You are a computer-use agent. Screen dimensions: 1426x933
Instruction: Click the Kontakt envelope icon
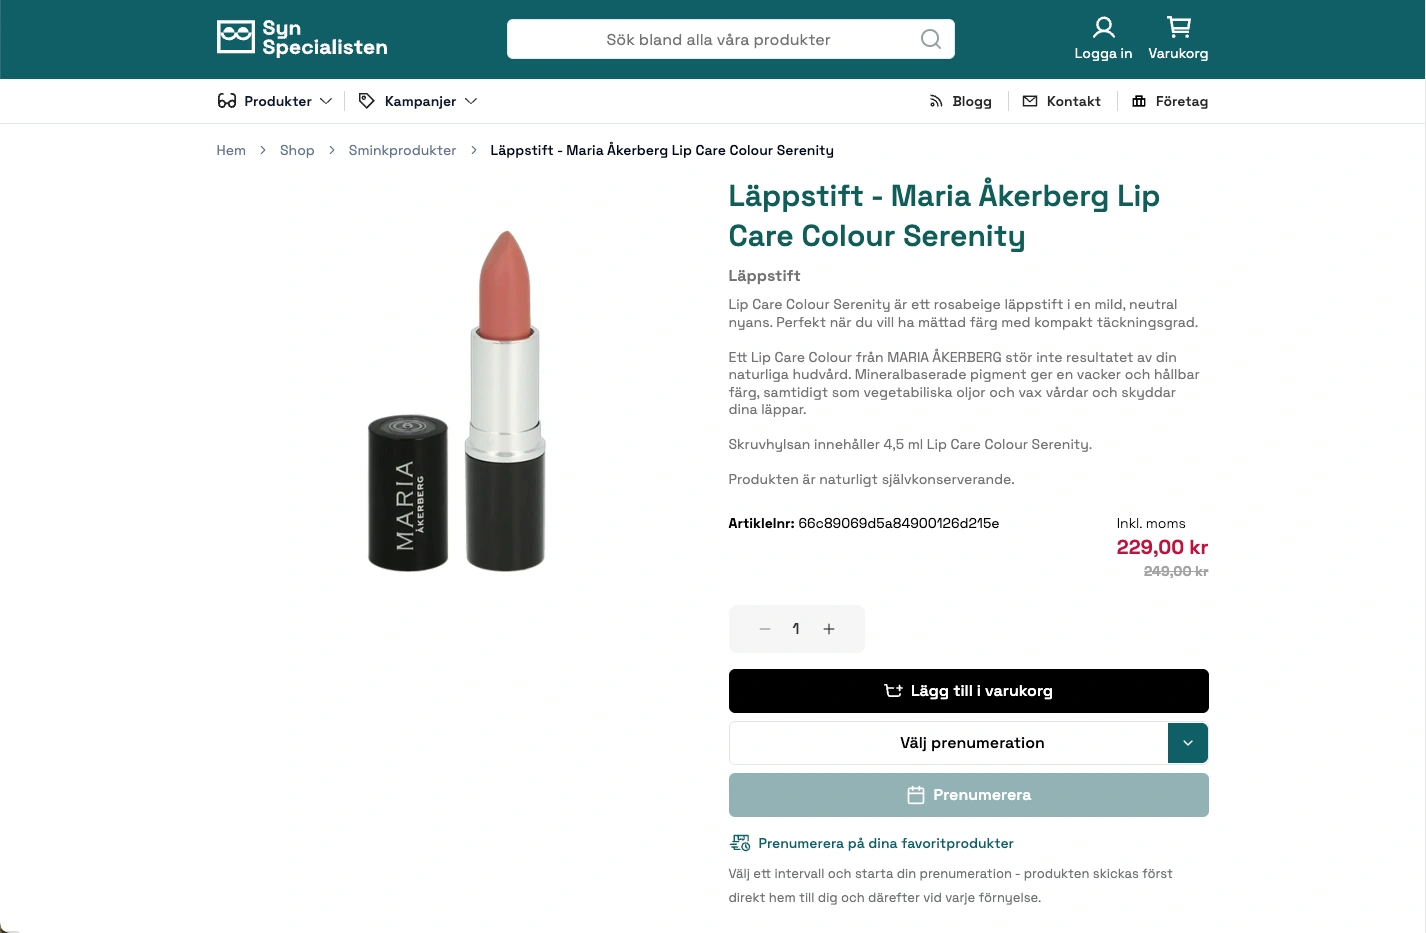pyautogui.click(x=1030, y=101)
